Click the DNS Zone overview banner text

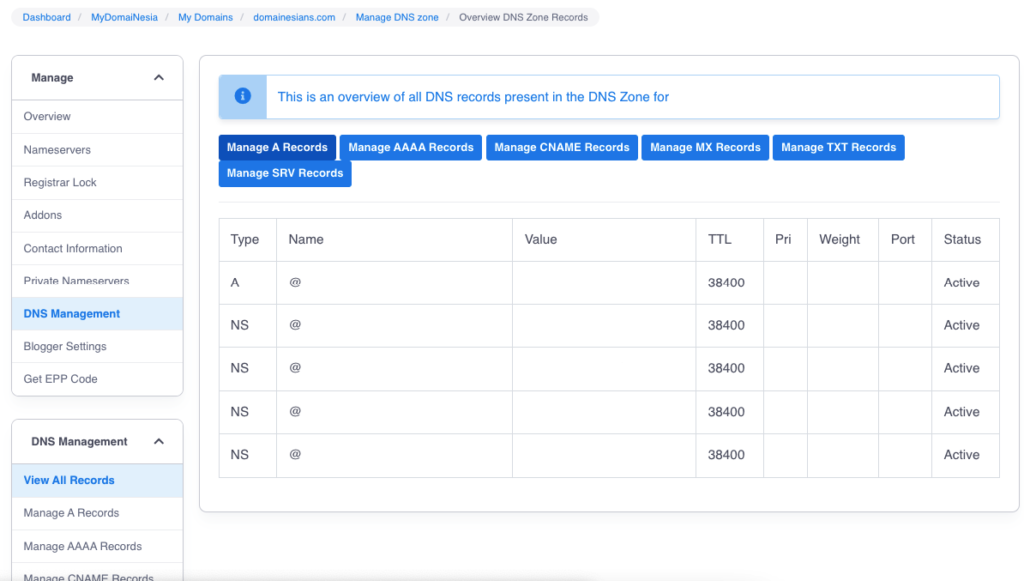[x=473, y=97]
